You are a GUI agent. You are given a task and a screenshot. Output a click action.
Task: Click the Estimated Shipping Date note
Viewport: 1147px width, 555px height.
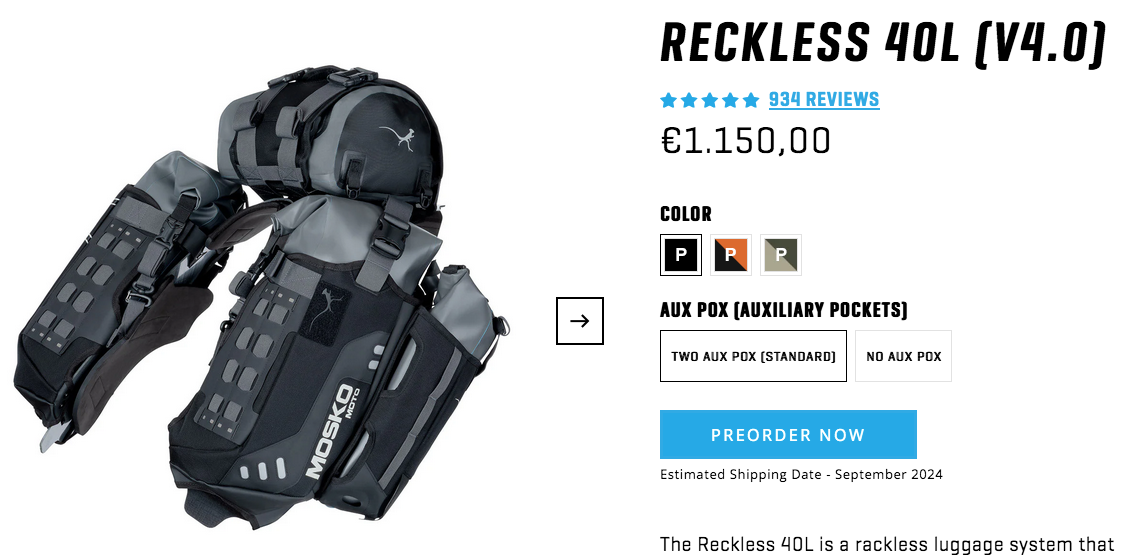point(801,475)
